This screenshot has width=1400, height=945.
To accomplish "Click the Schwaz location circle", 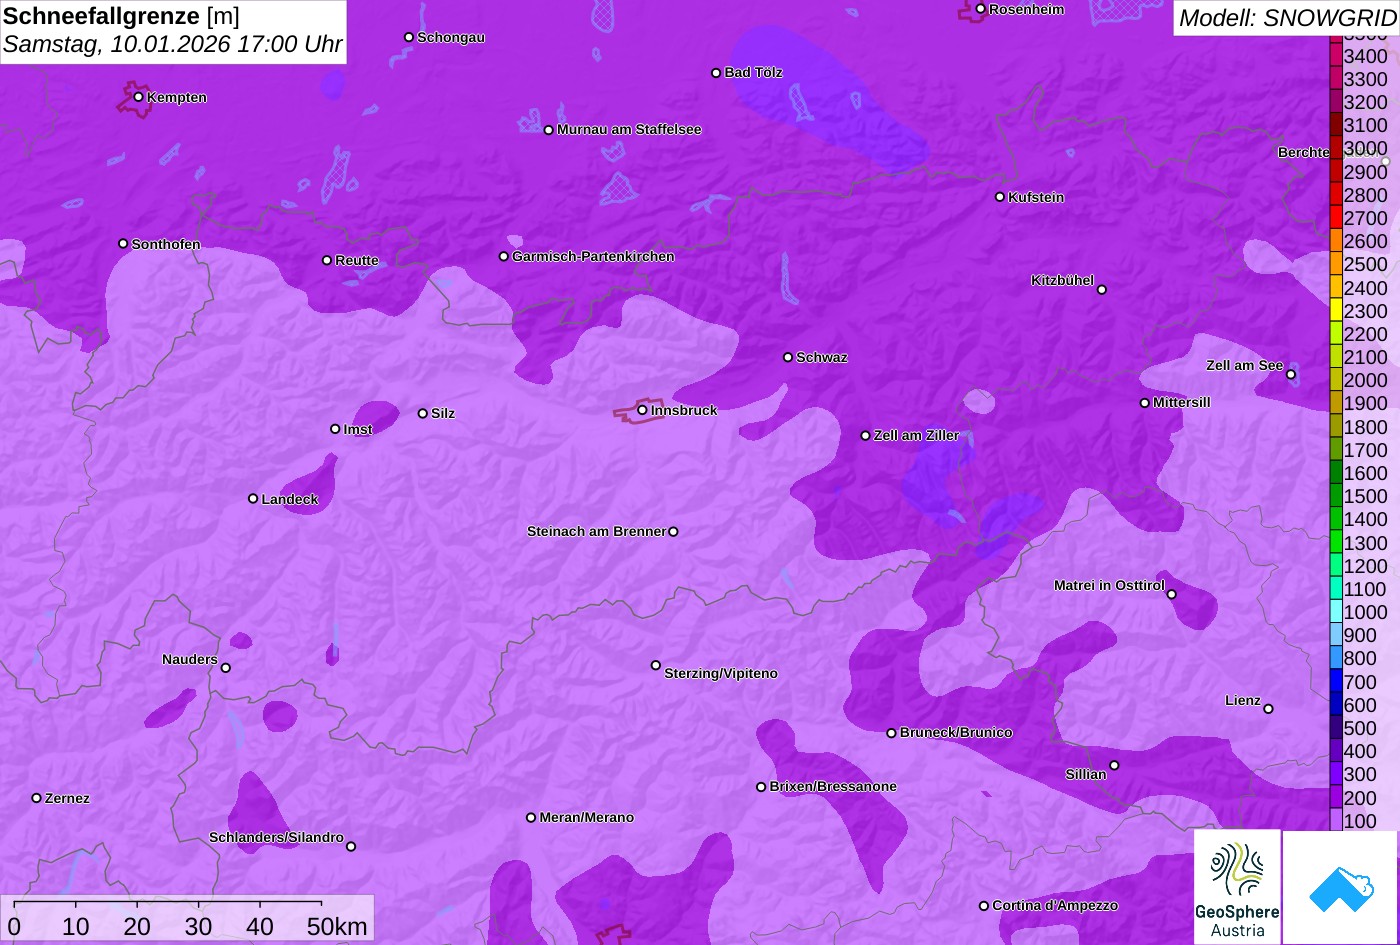I will pyautogui.click(x=788, y=357).
